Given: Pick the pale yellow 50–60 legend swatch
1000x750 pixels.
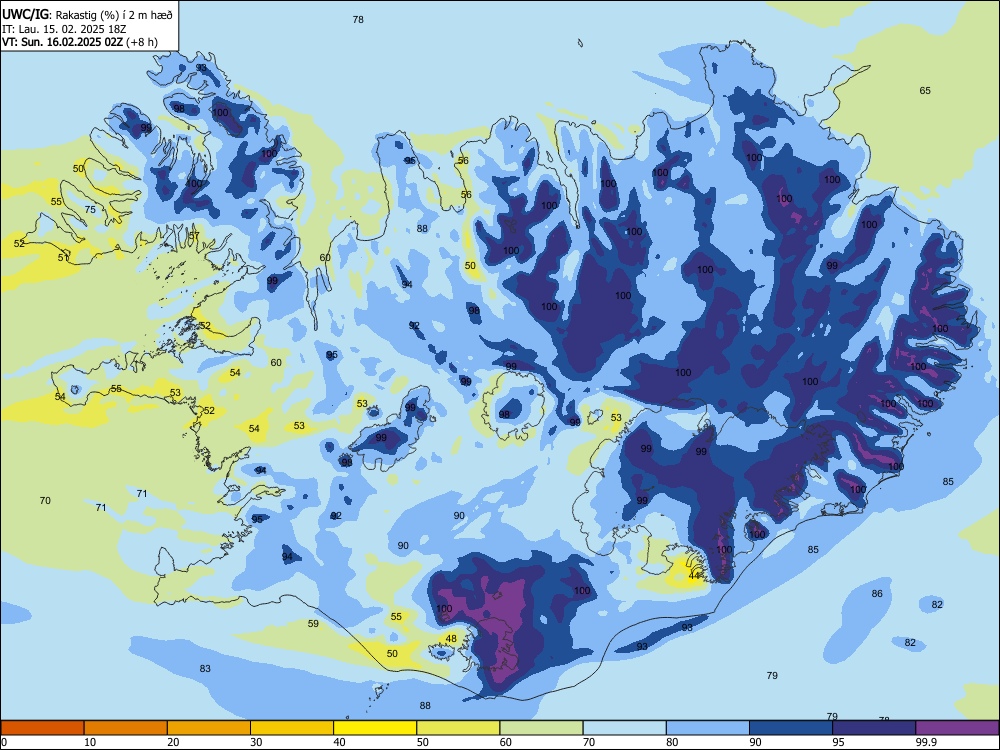Looking at the screenshot, I should coord(458,728).
